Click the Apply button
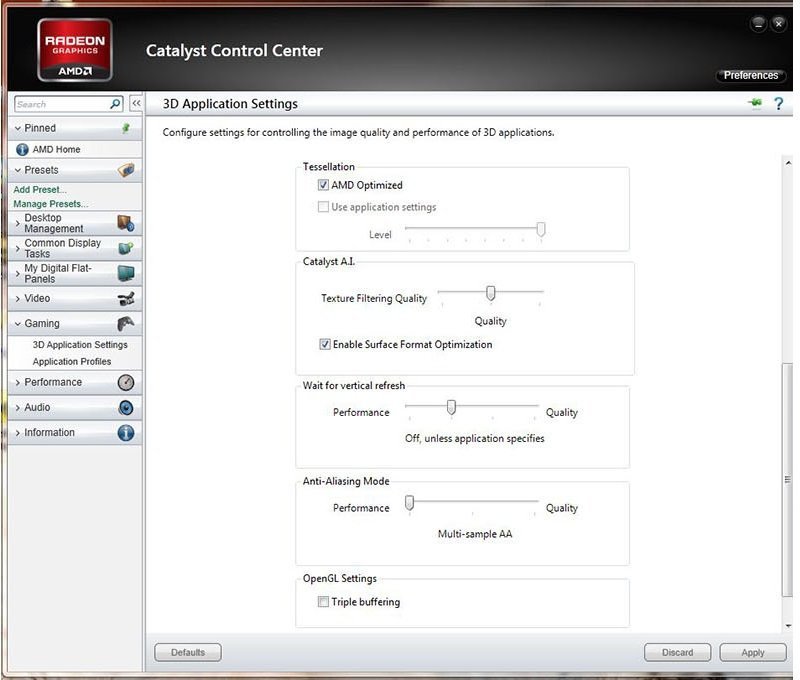Image resolution: width=800 pixels, height=680 pixels. (753, 652)
